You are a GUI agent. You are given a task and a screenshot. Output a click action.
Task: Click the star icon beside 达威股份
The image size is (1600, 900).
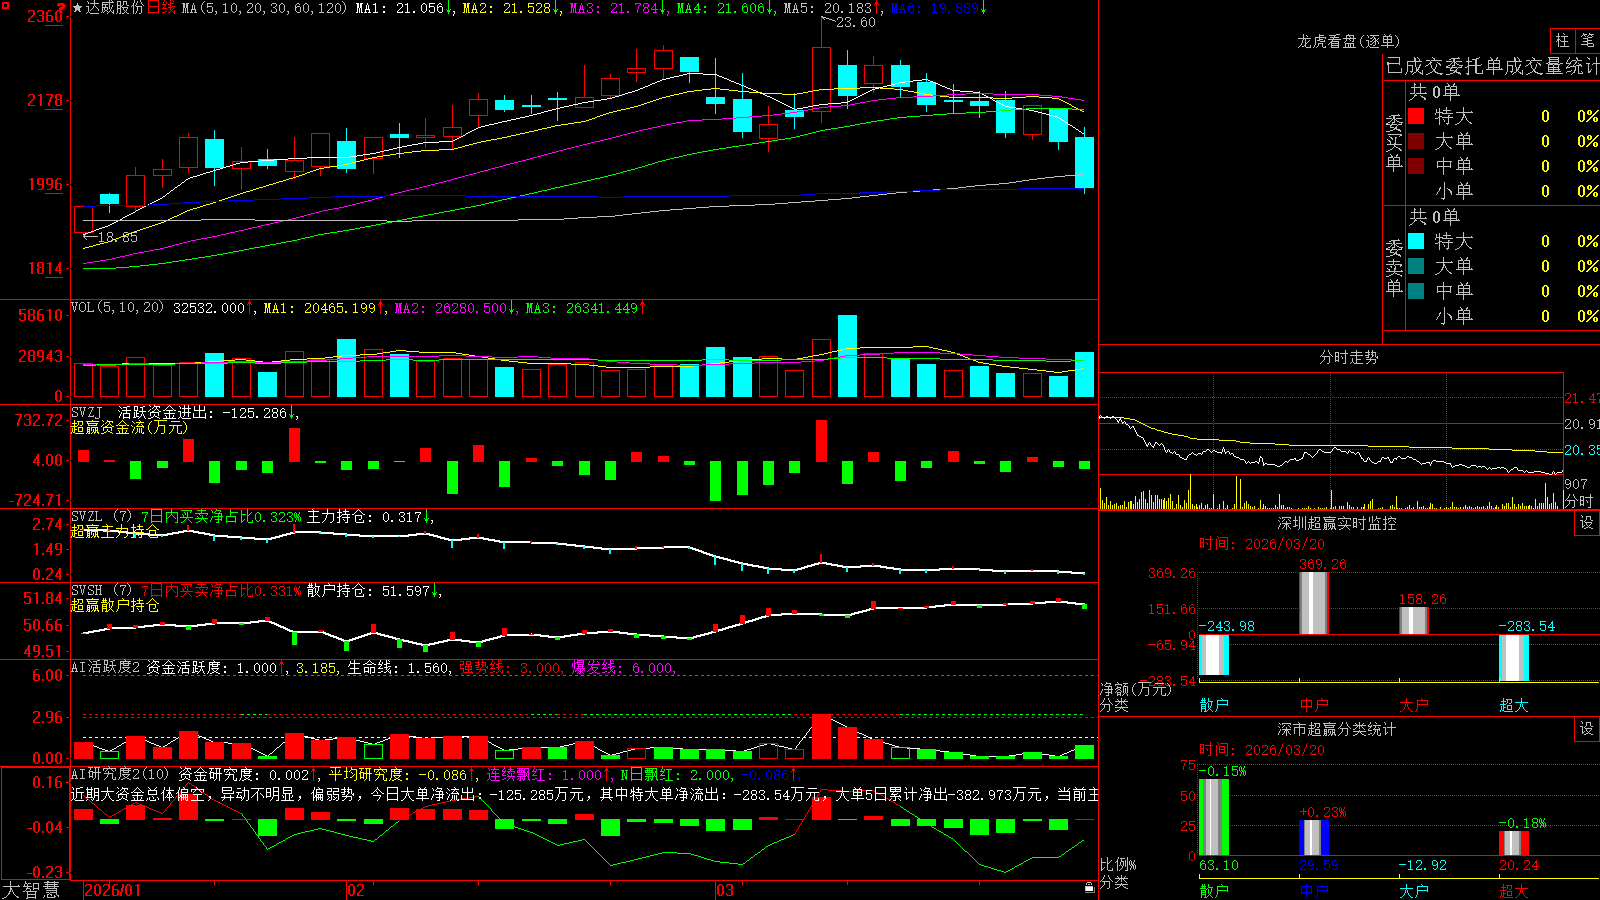78,8
